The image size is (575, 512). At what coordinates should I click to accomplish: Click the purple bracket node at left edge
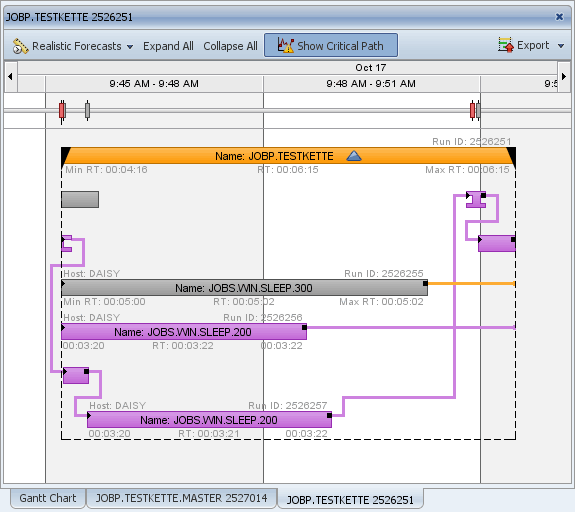click(67, 244)
